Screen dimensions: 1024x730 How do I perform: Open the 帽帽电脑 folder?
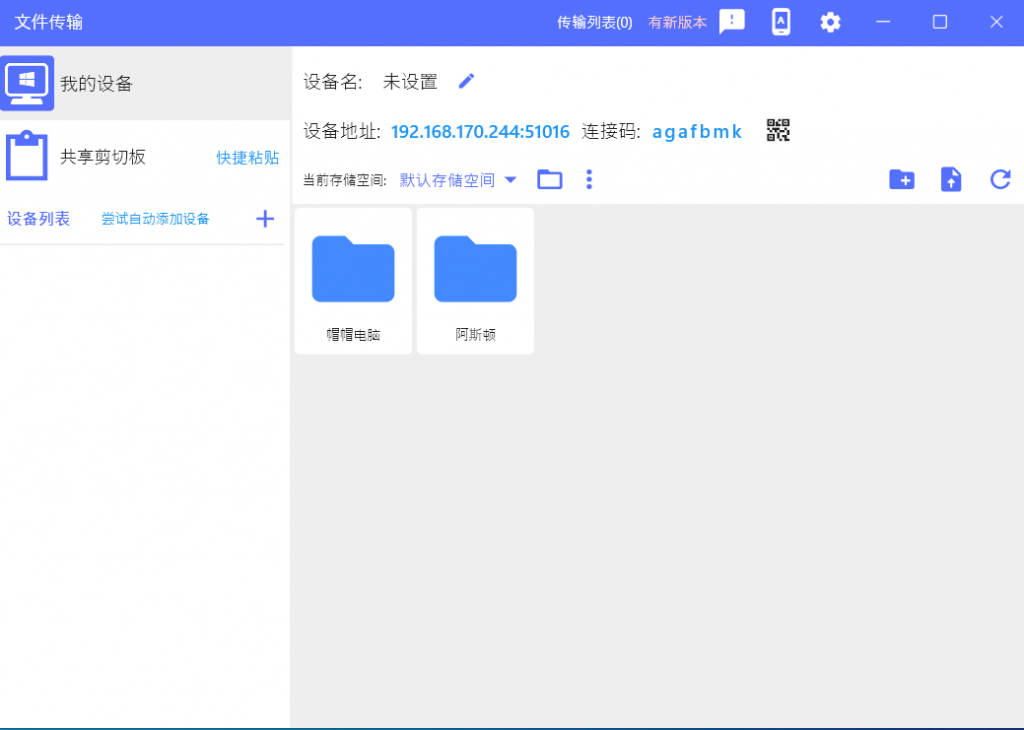(353, 270)
